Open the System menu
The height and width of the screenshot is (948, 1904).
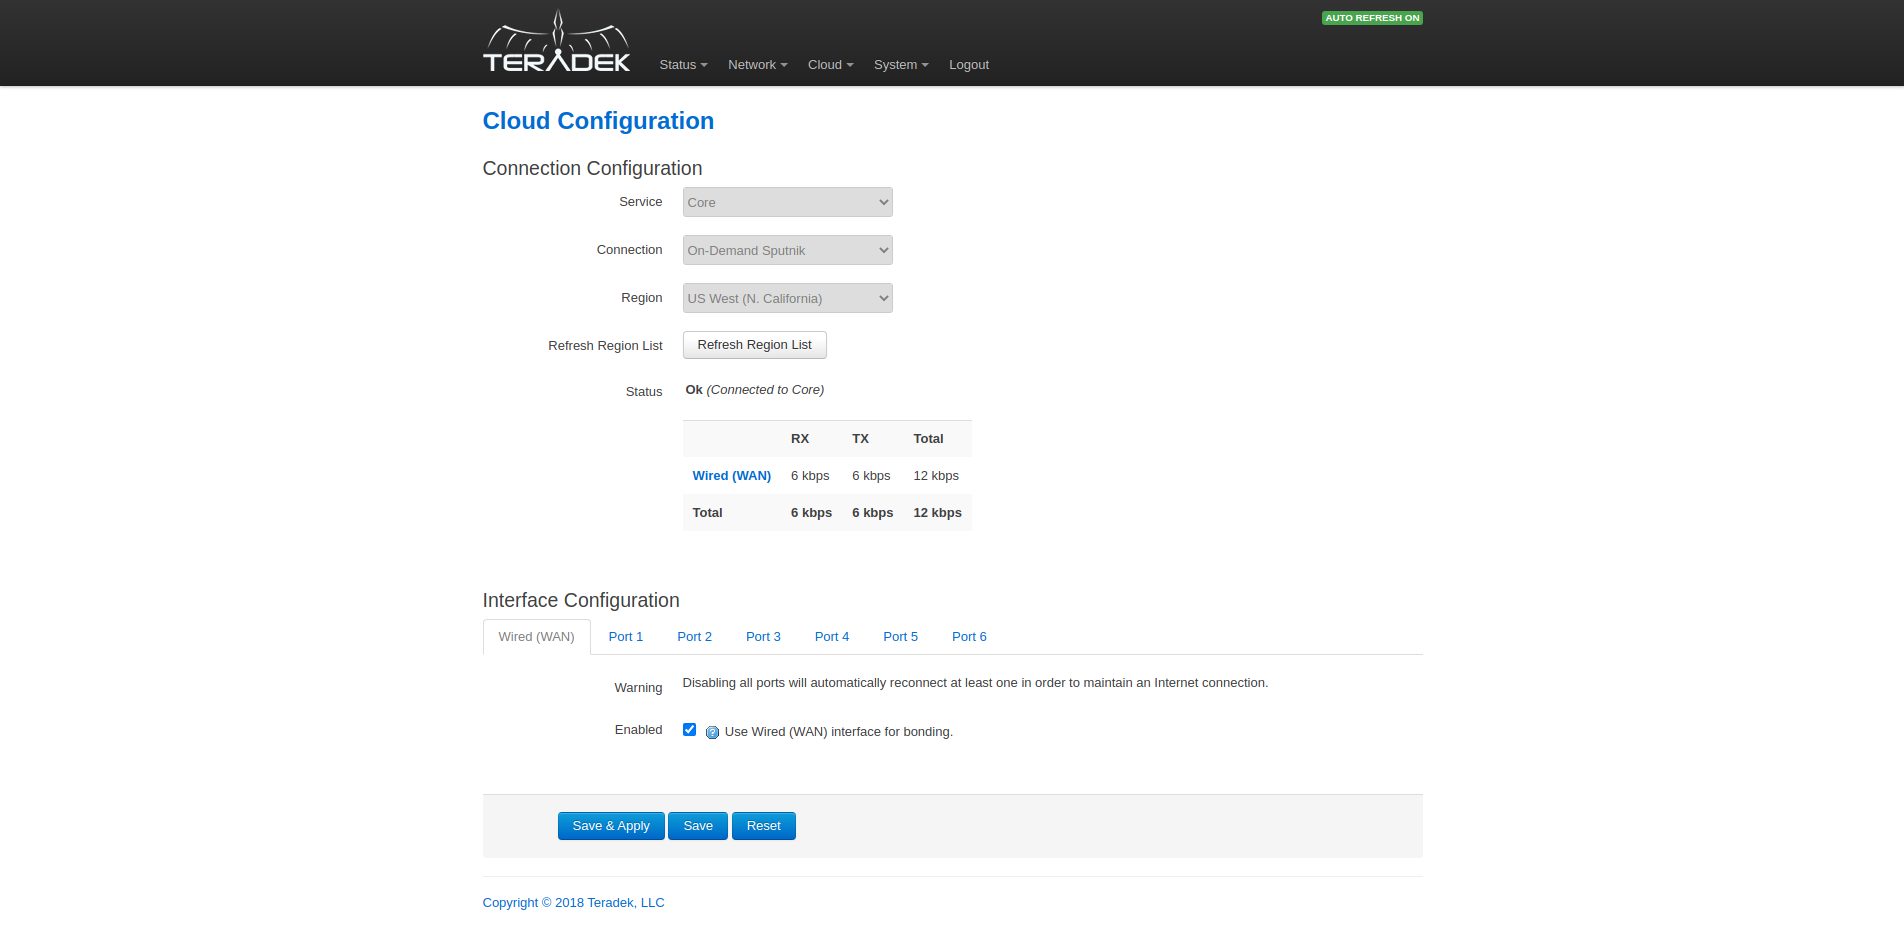tap(900, 65)
